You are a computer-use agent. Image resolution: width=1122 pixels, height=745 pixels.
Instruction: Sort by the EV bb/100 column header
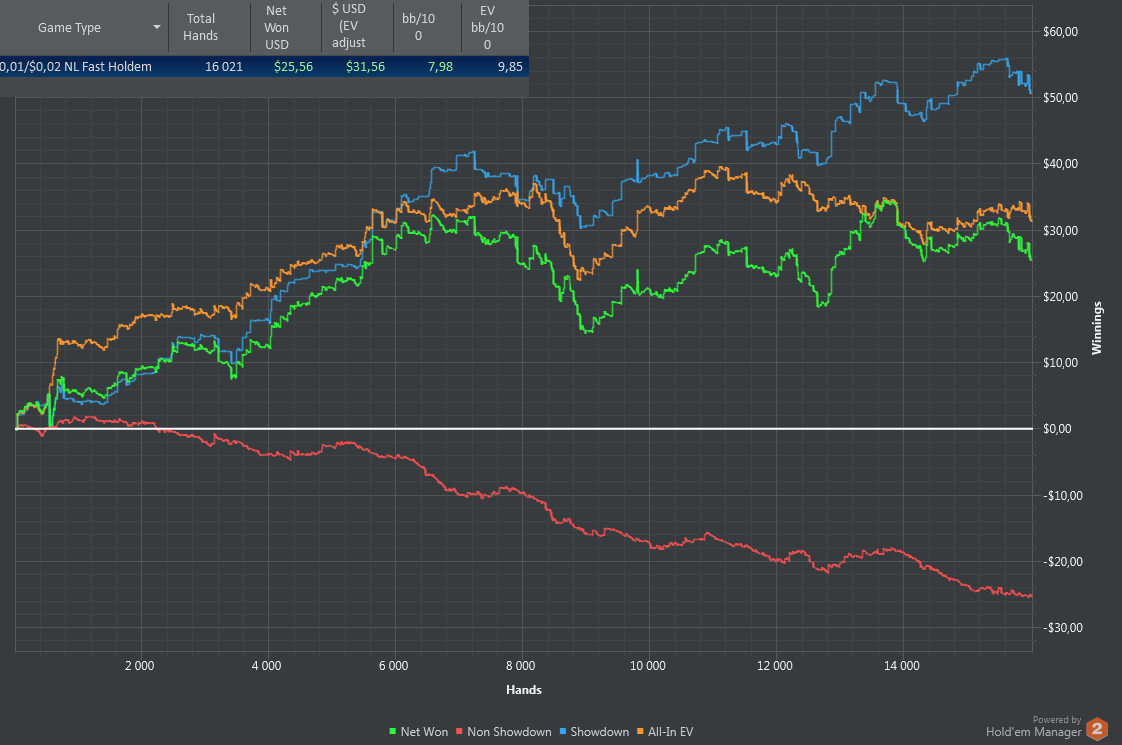click(487, 27)
